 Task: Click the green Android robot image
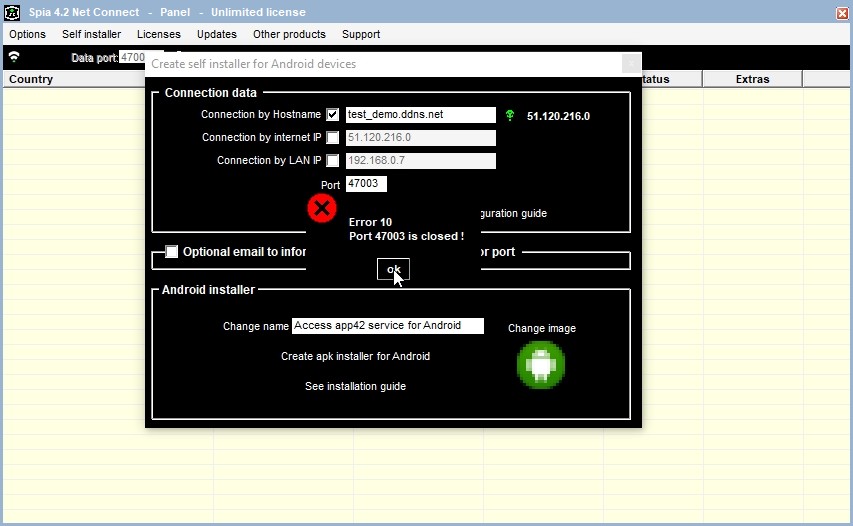coord(541,364)
